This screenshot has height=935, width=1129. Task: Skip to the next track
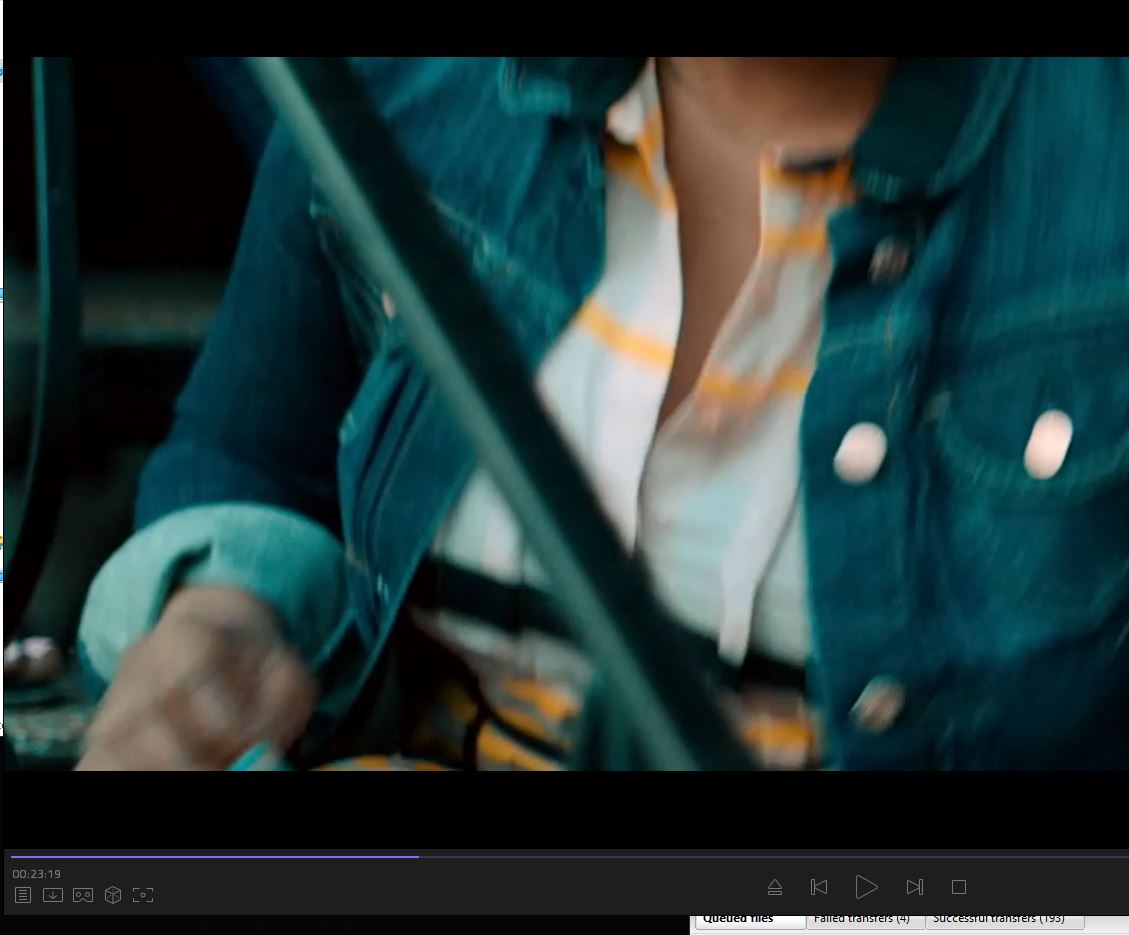[x=914, y=887]
